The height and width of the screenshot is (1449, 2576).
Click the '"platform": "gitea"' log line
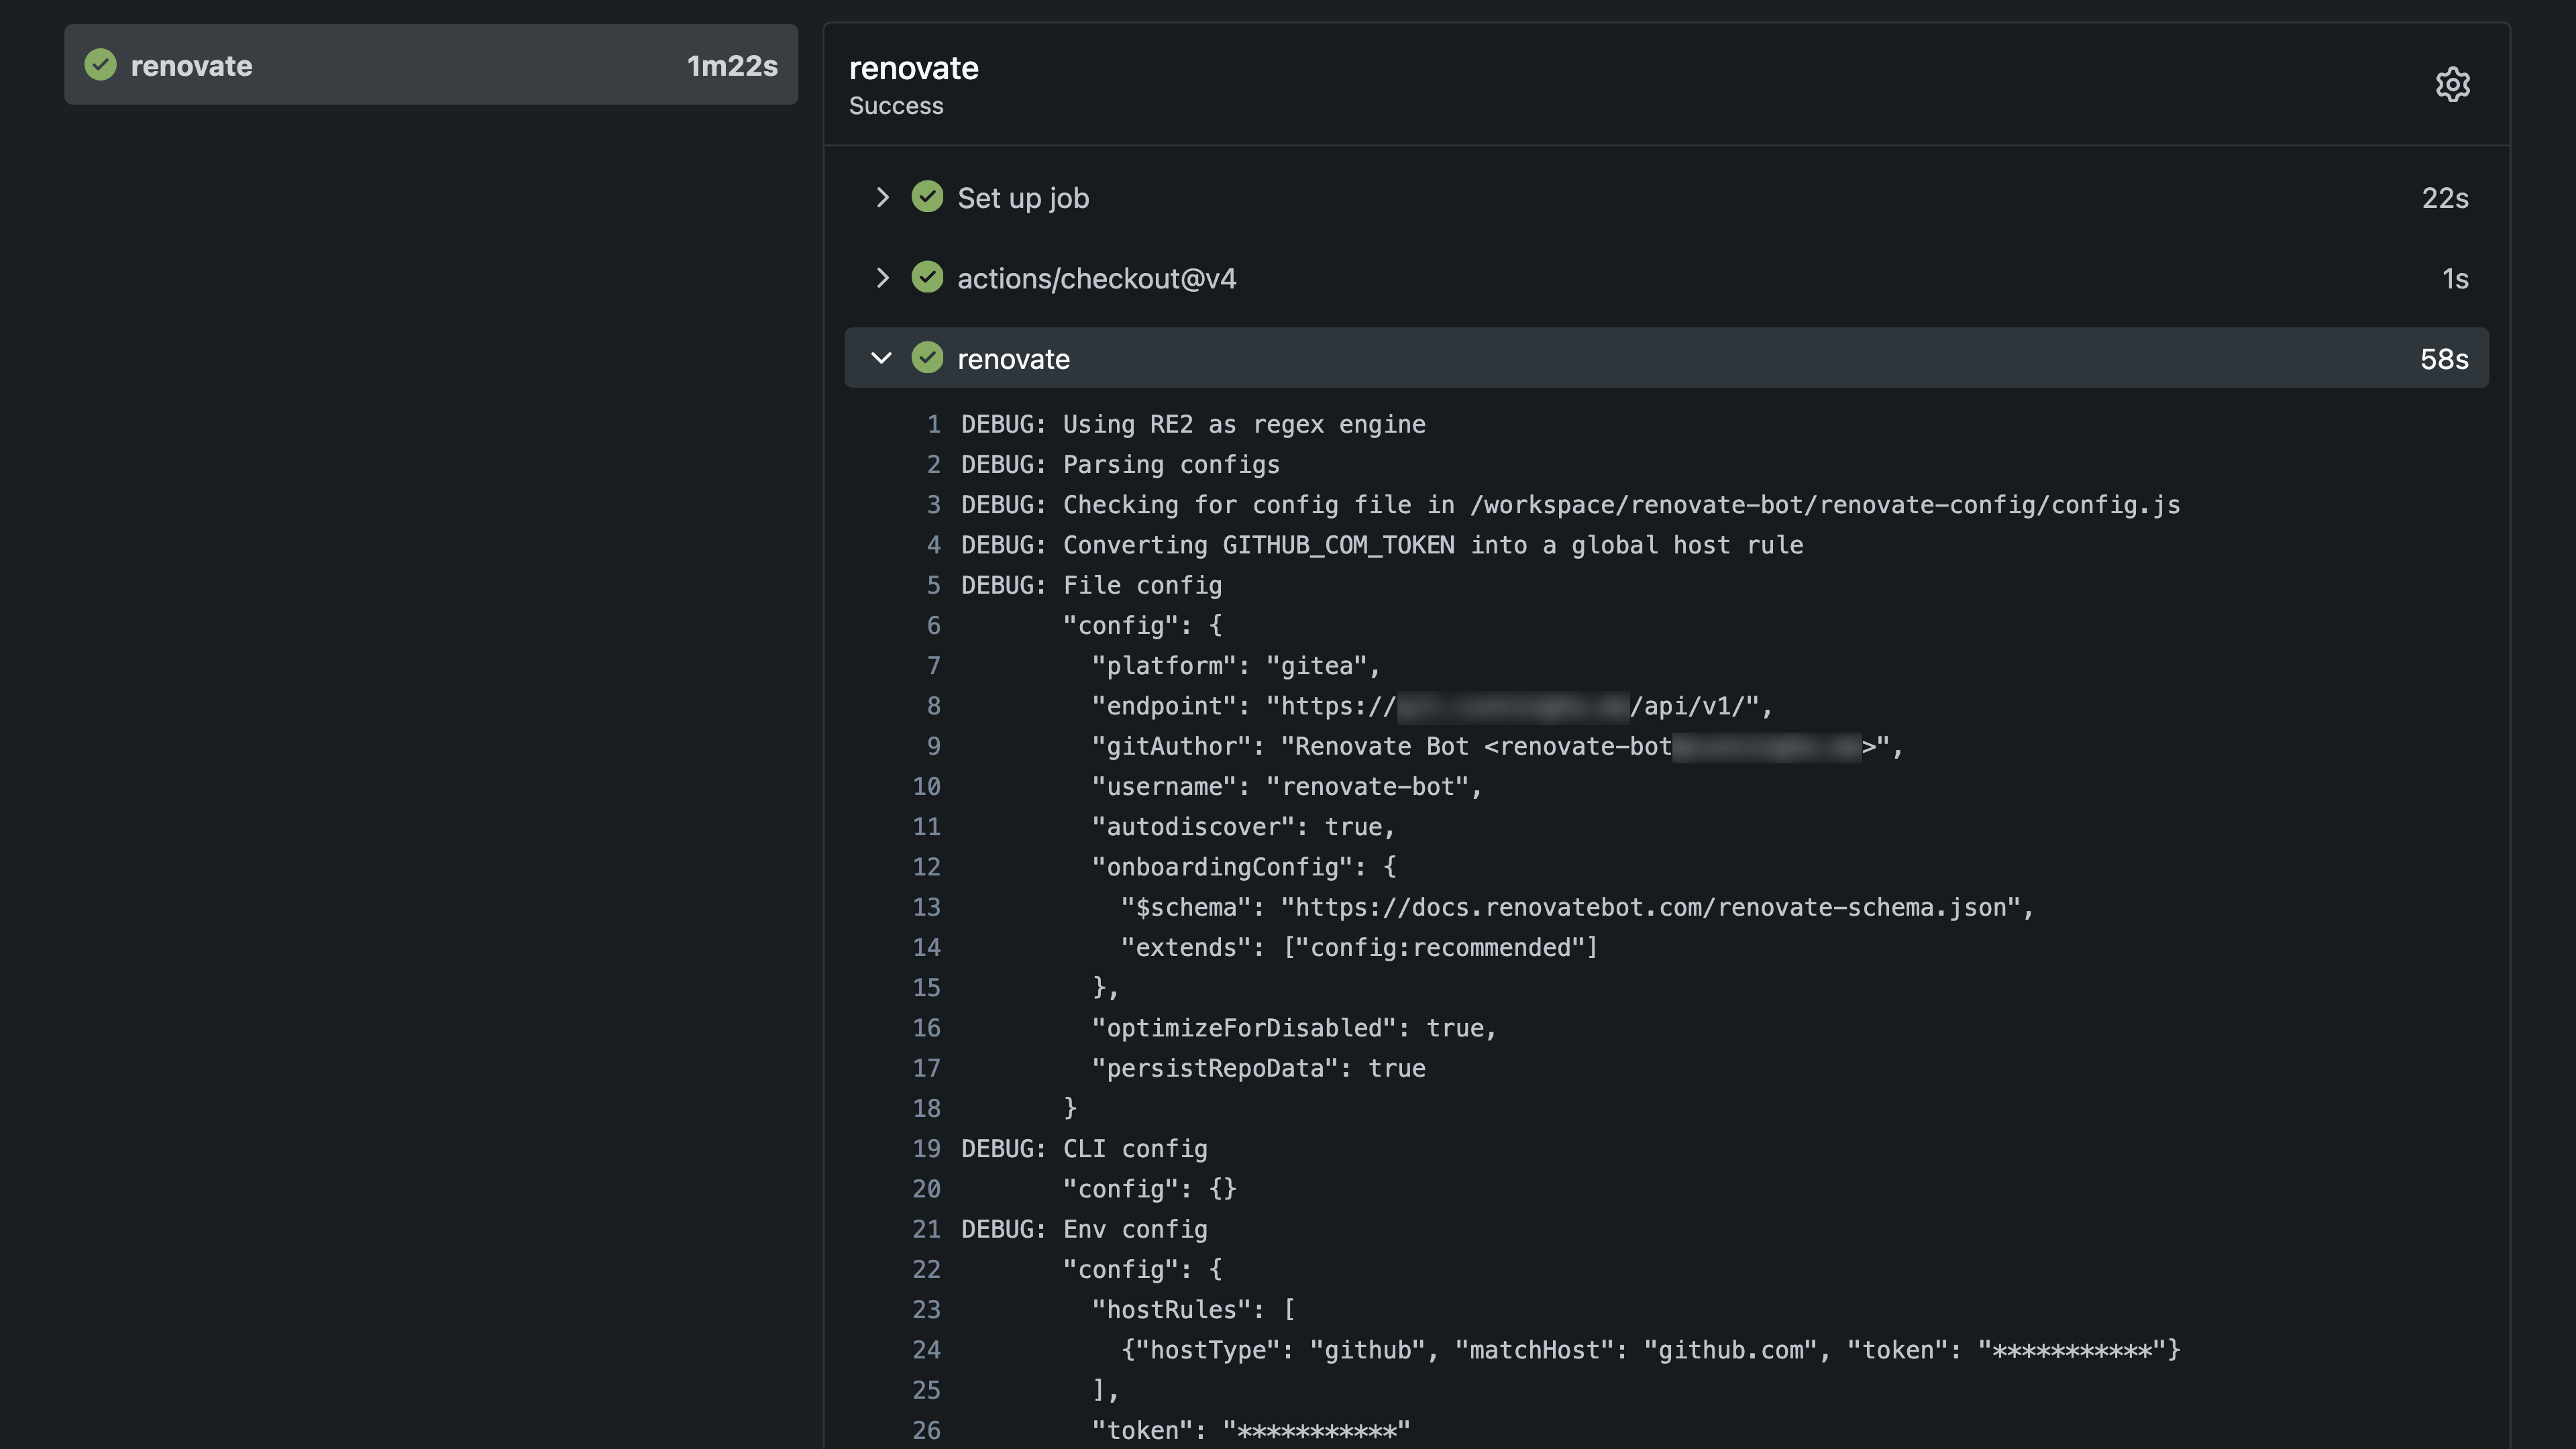coord(1236,666)
